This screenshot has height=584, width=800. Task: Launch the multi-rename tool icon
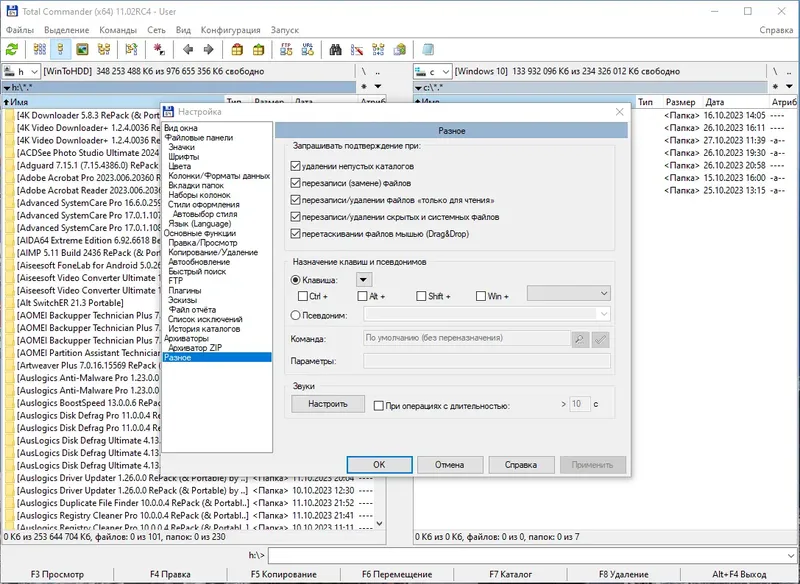click(x=357, y=49)
